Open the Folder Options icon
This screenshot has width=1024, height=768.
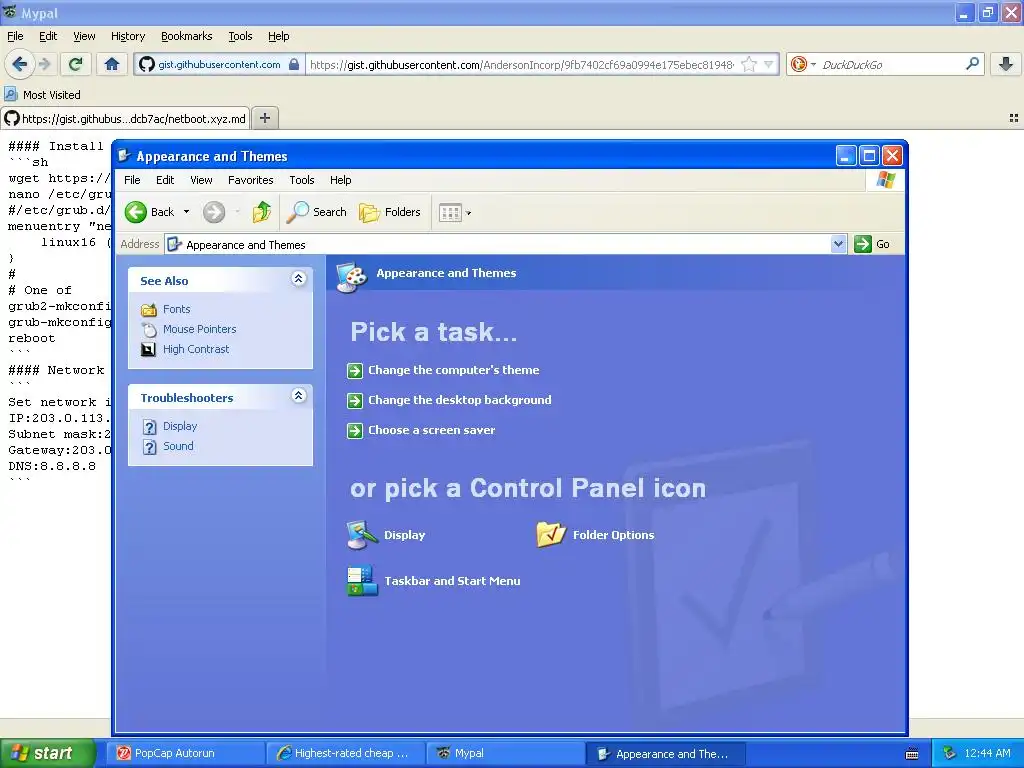point(551,535)
